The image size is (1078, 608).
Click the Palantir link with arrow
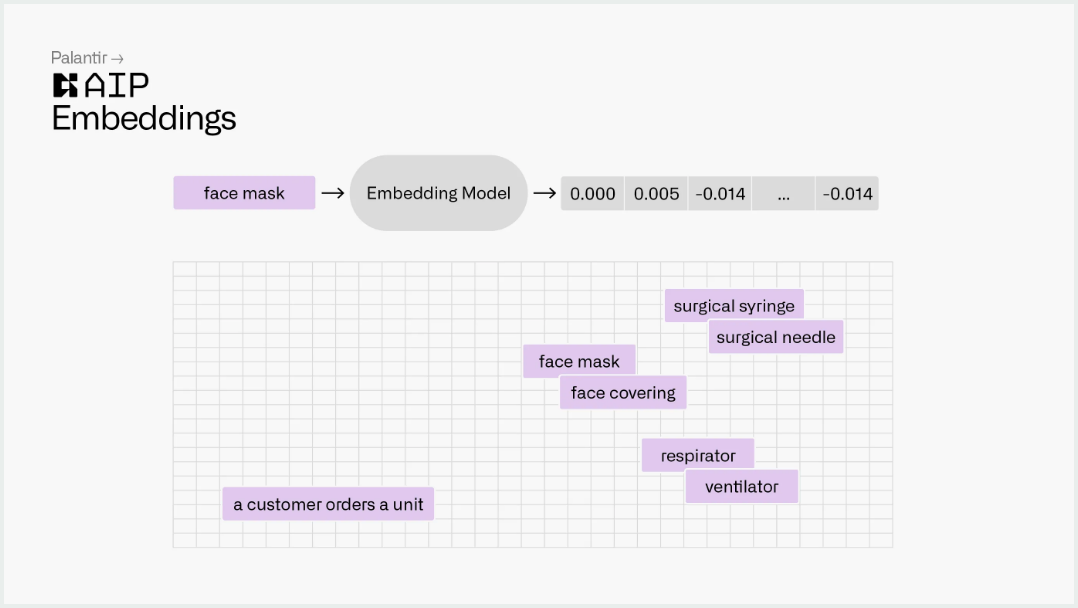tap(87, 58)
